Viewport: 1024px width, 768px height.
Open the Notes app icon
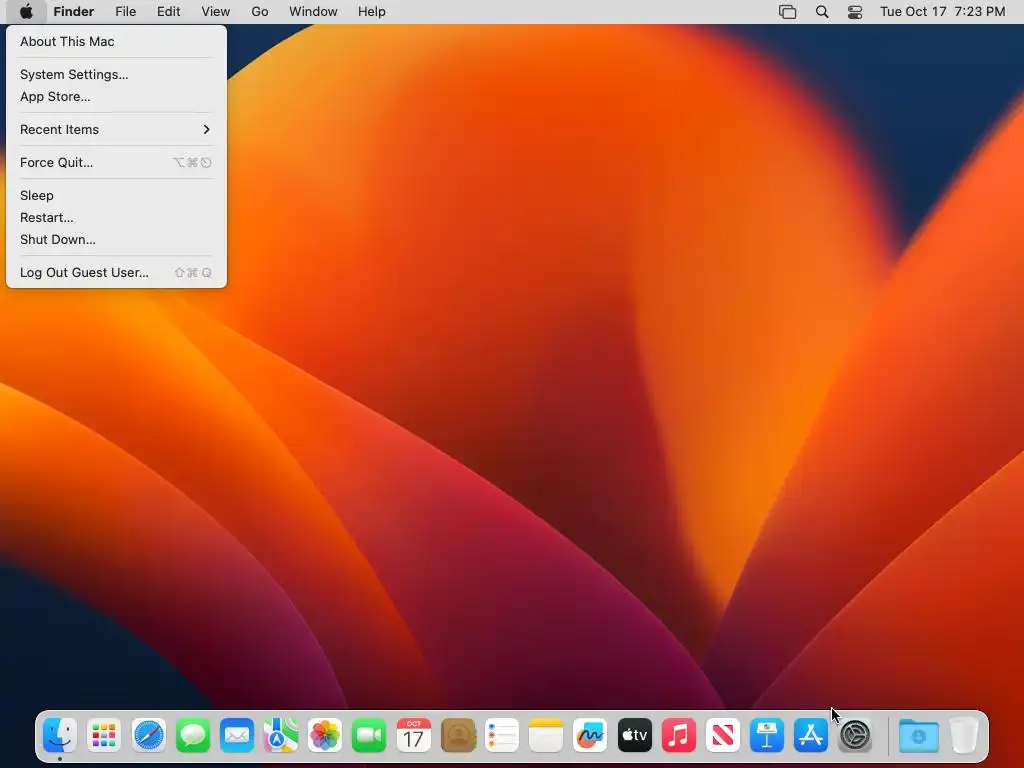click(546, 735)
